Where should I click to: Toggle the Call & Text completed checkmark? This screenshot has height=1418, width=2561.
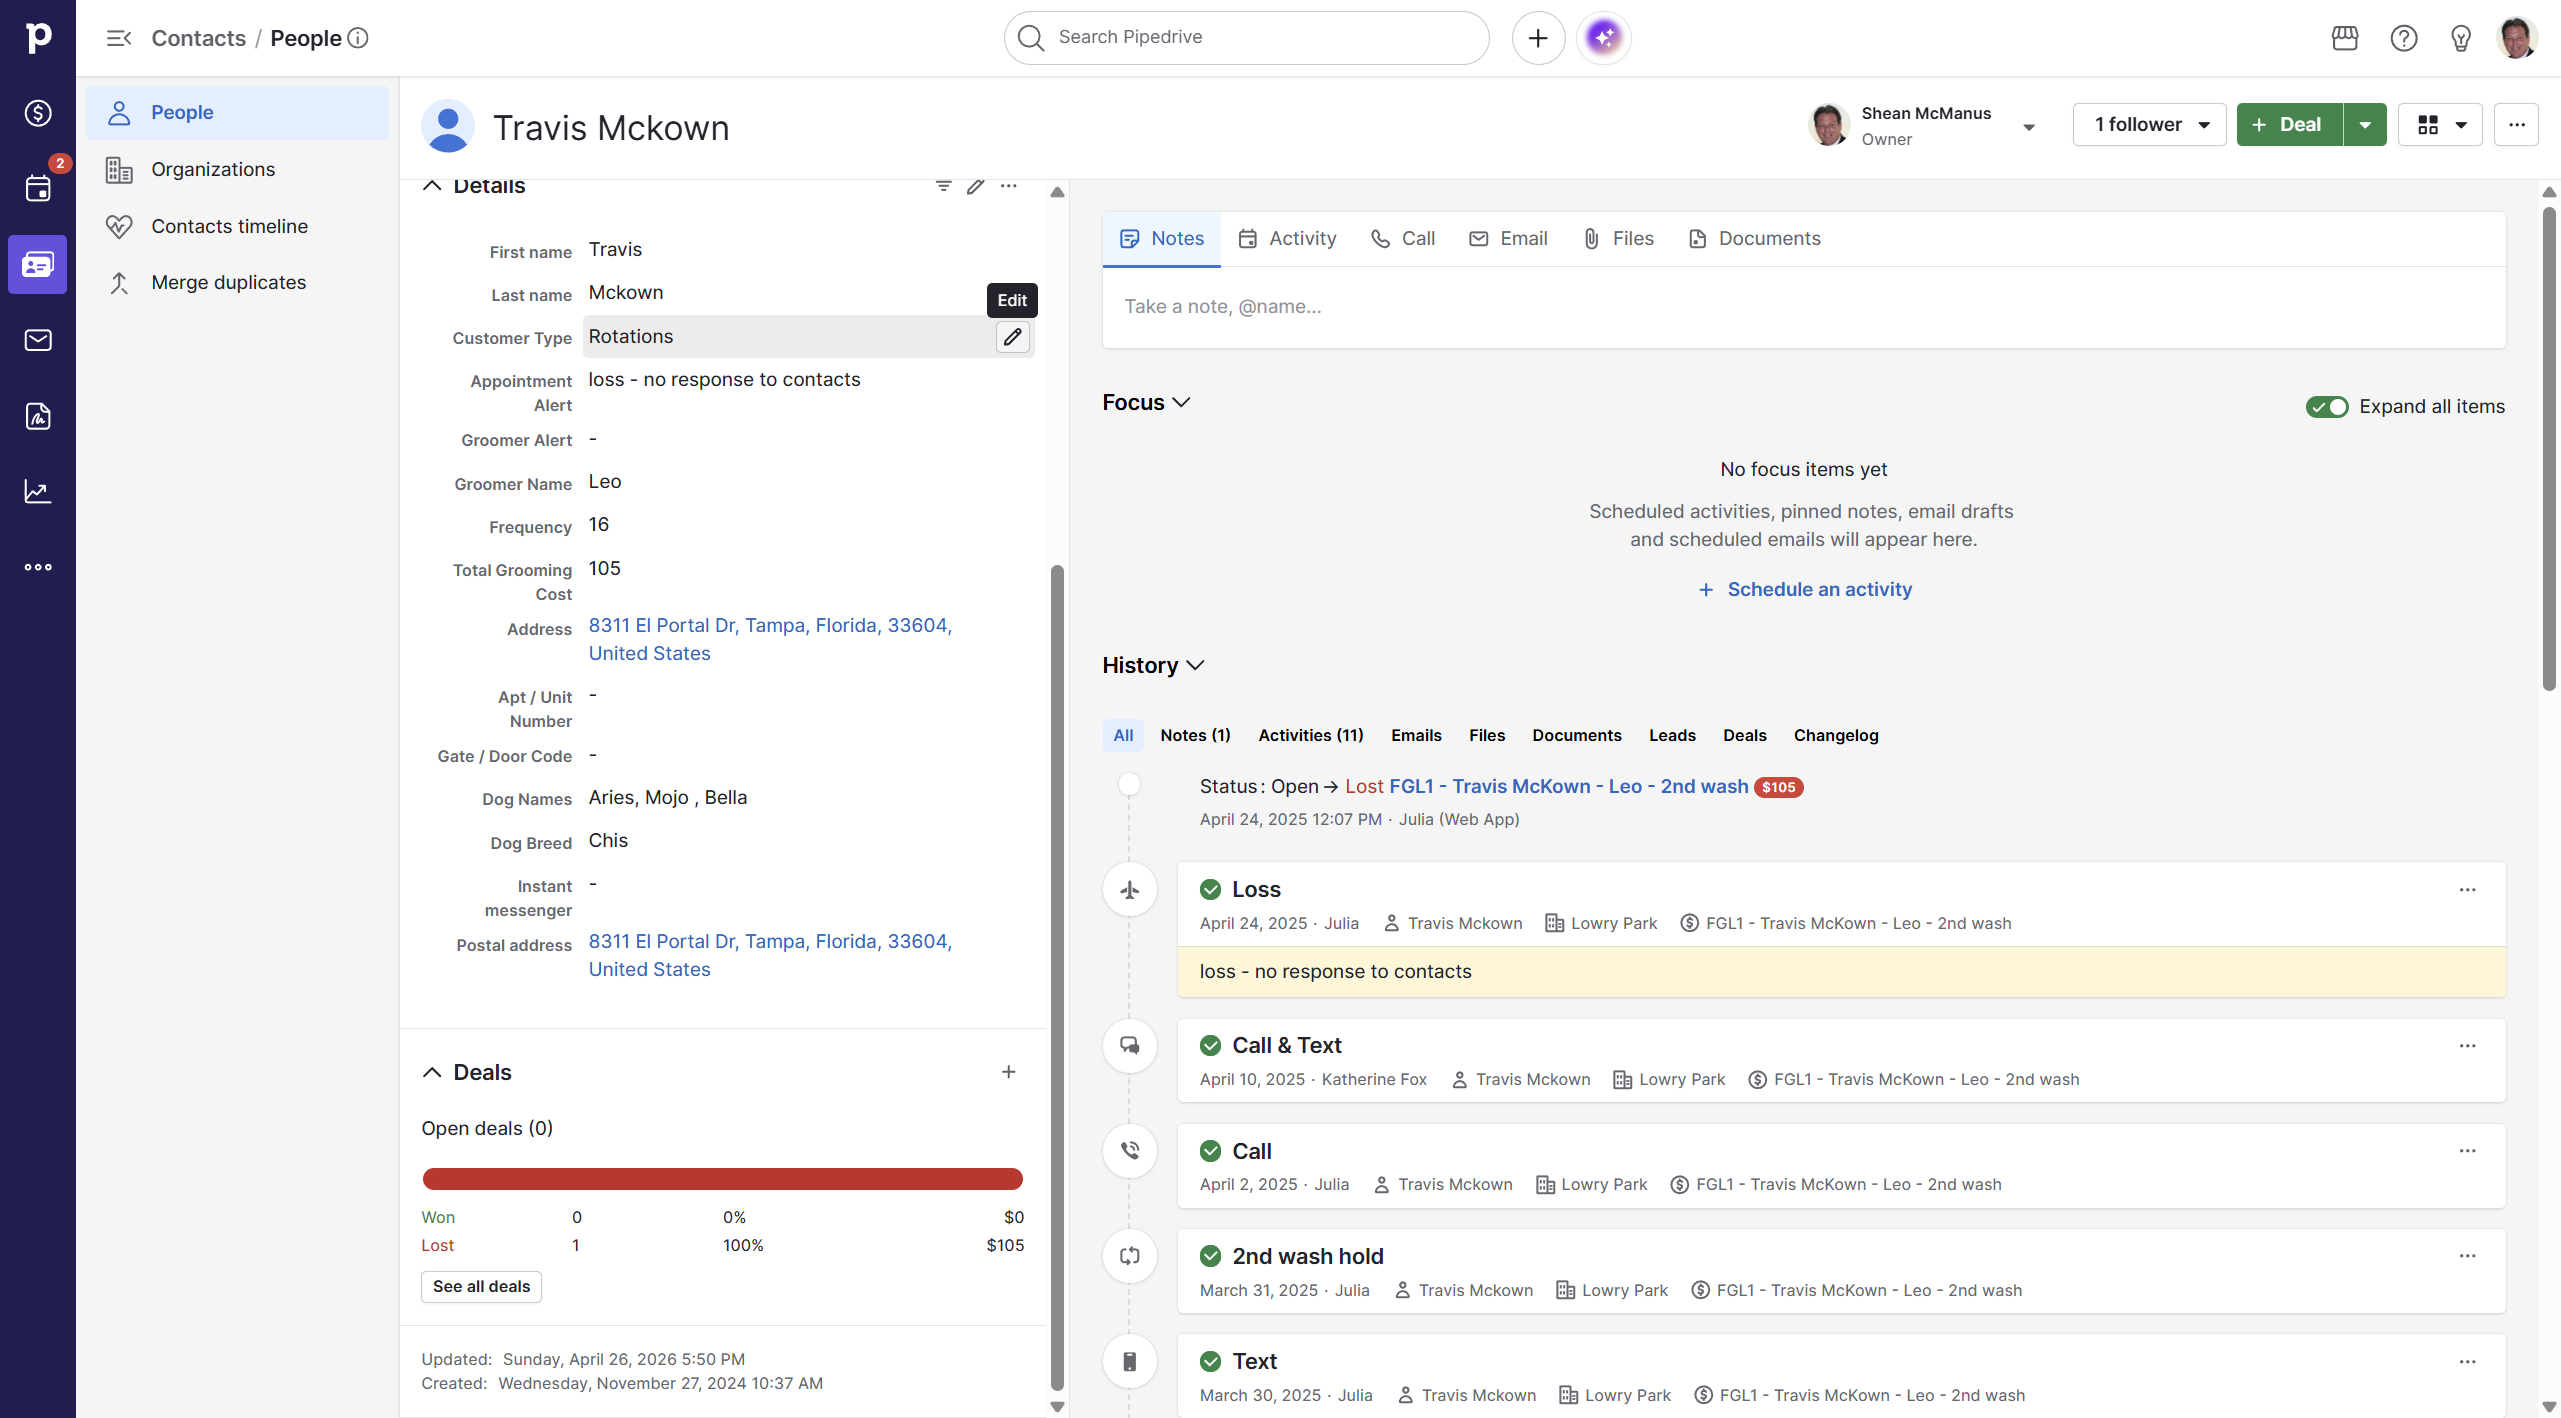(x=1210, y=1045)
